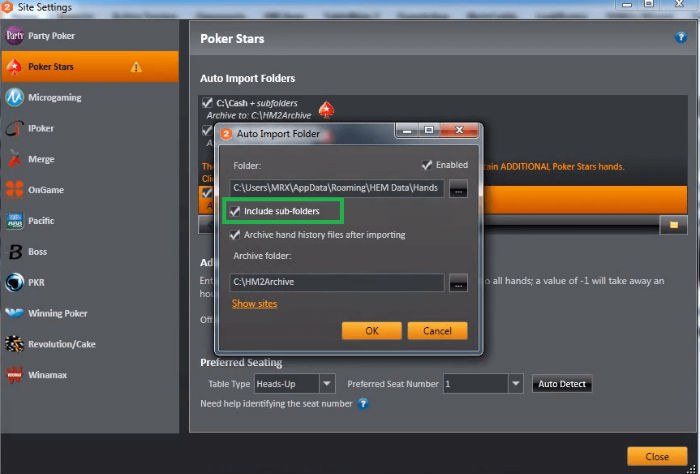Viewport: 700px width, 474px height.
Task: Click the yellow folder browse icon
Action: [x=674, y=224]
